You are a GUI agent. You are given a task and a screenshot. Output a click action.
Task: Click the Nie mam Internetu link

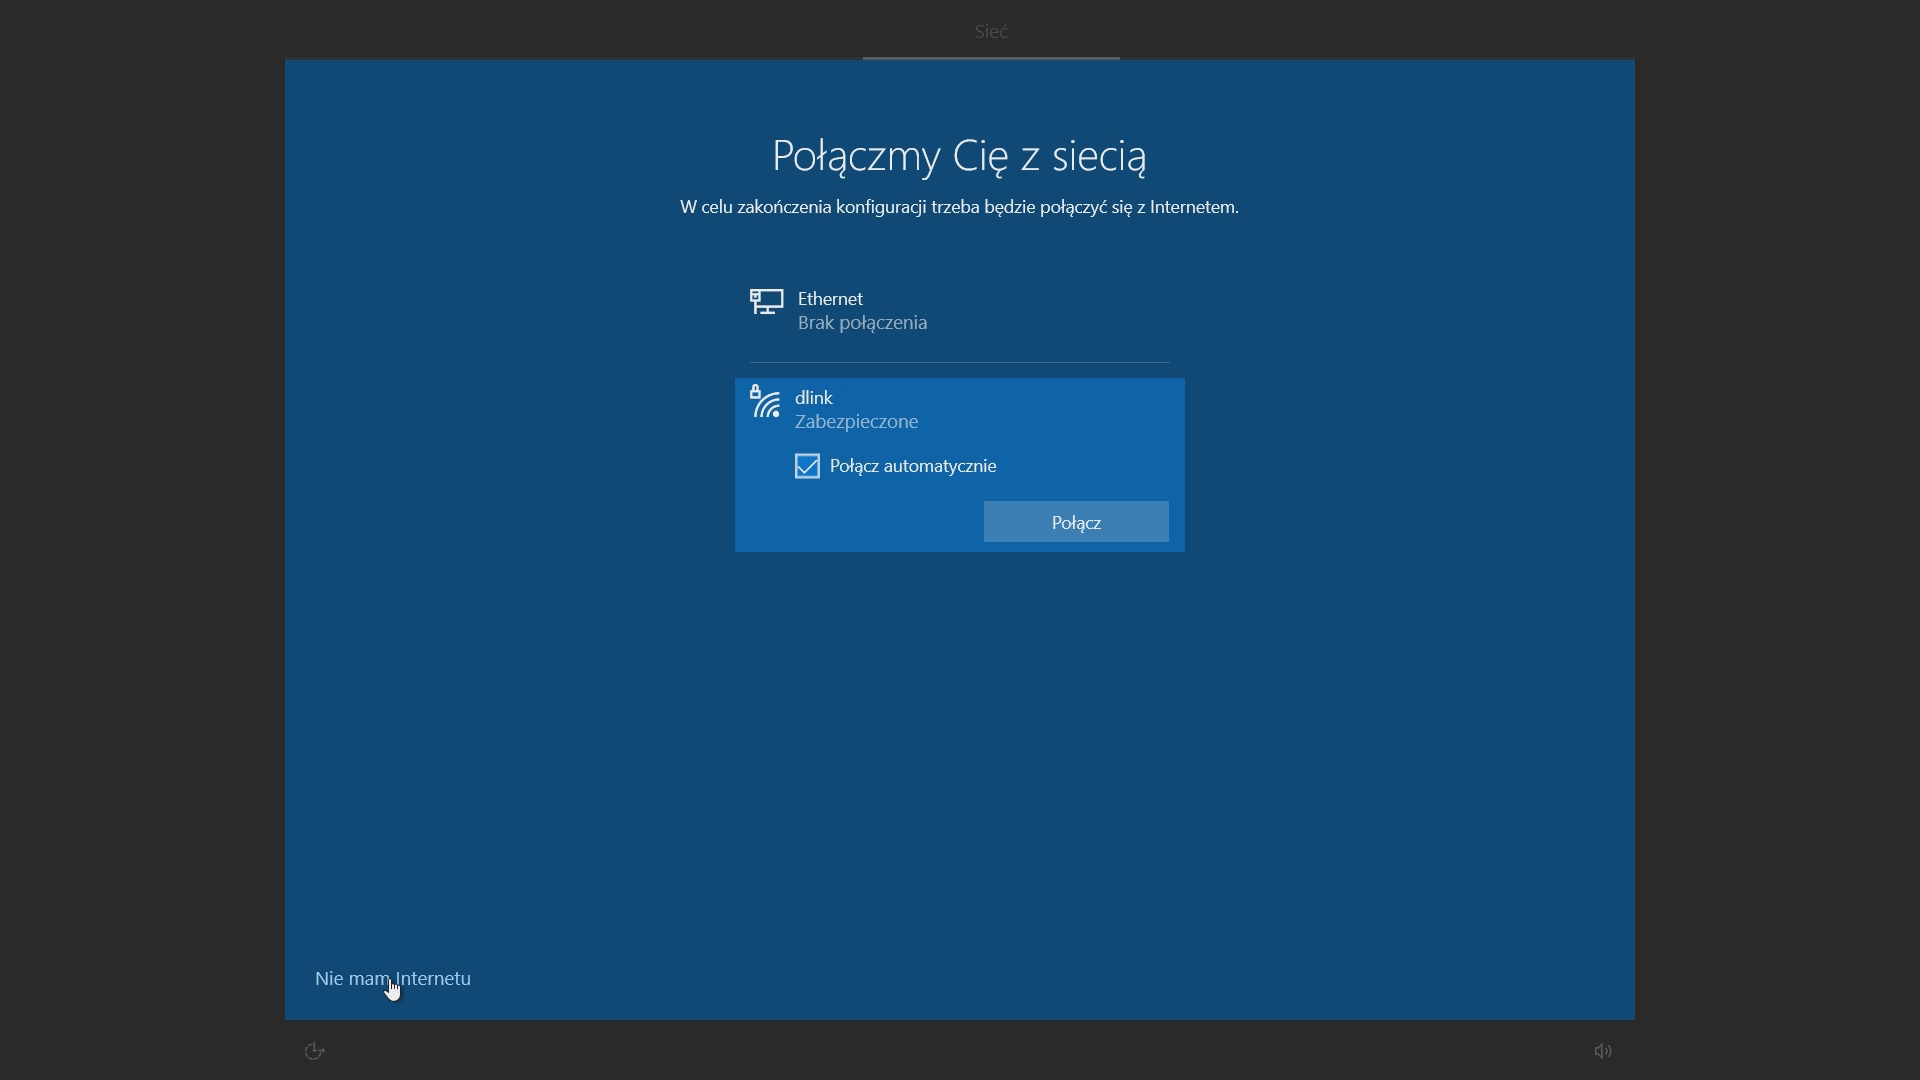(393, 978)
